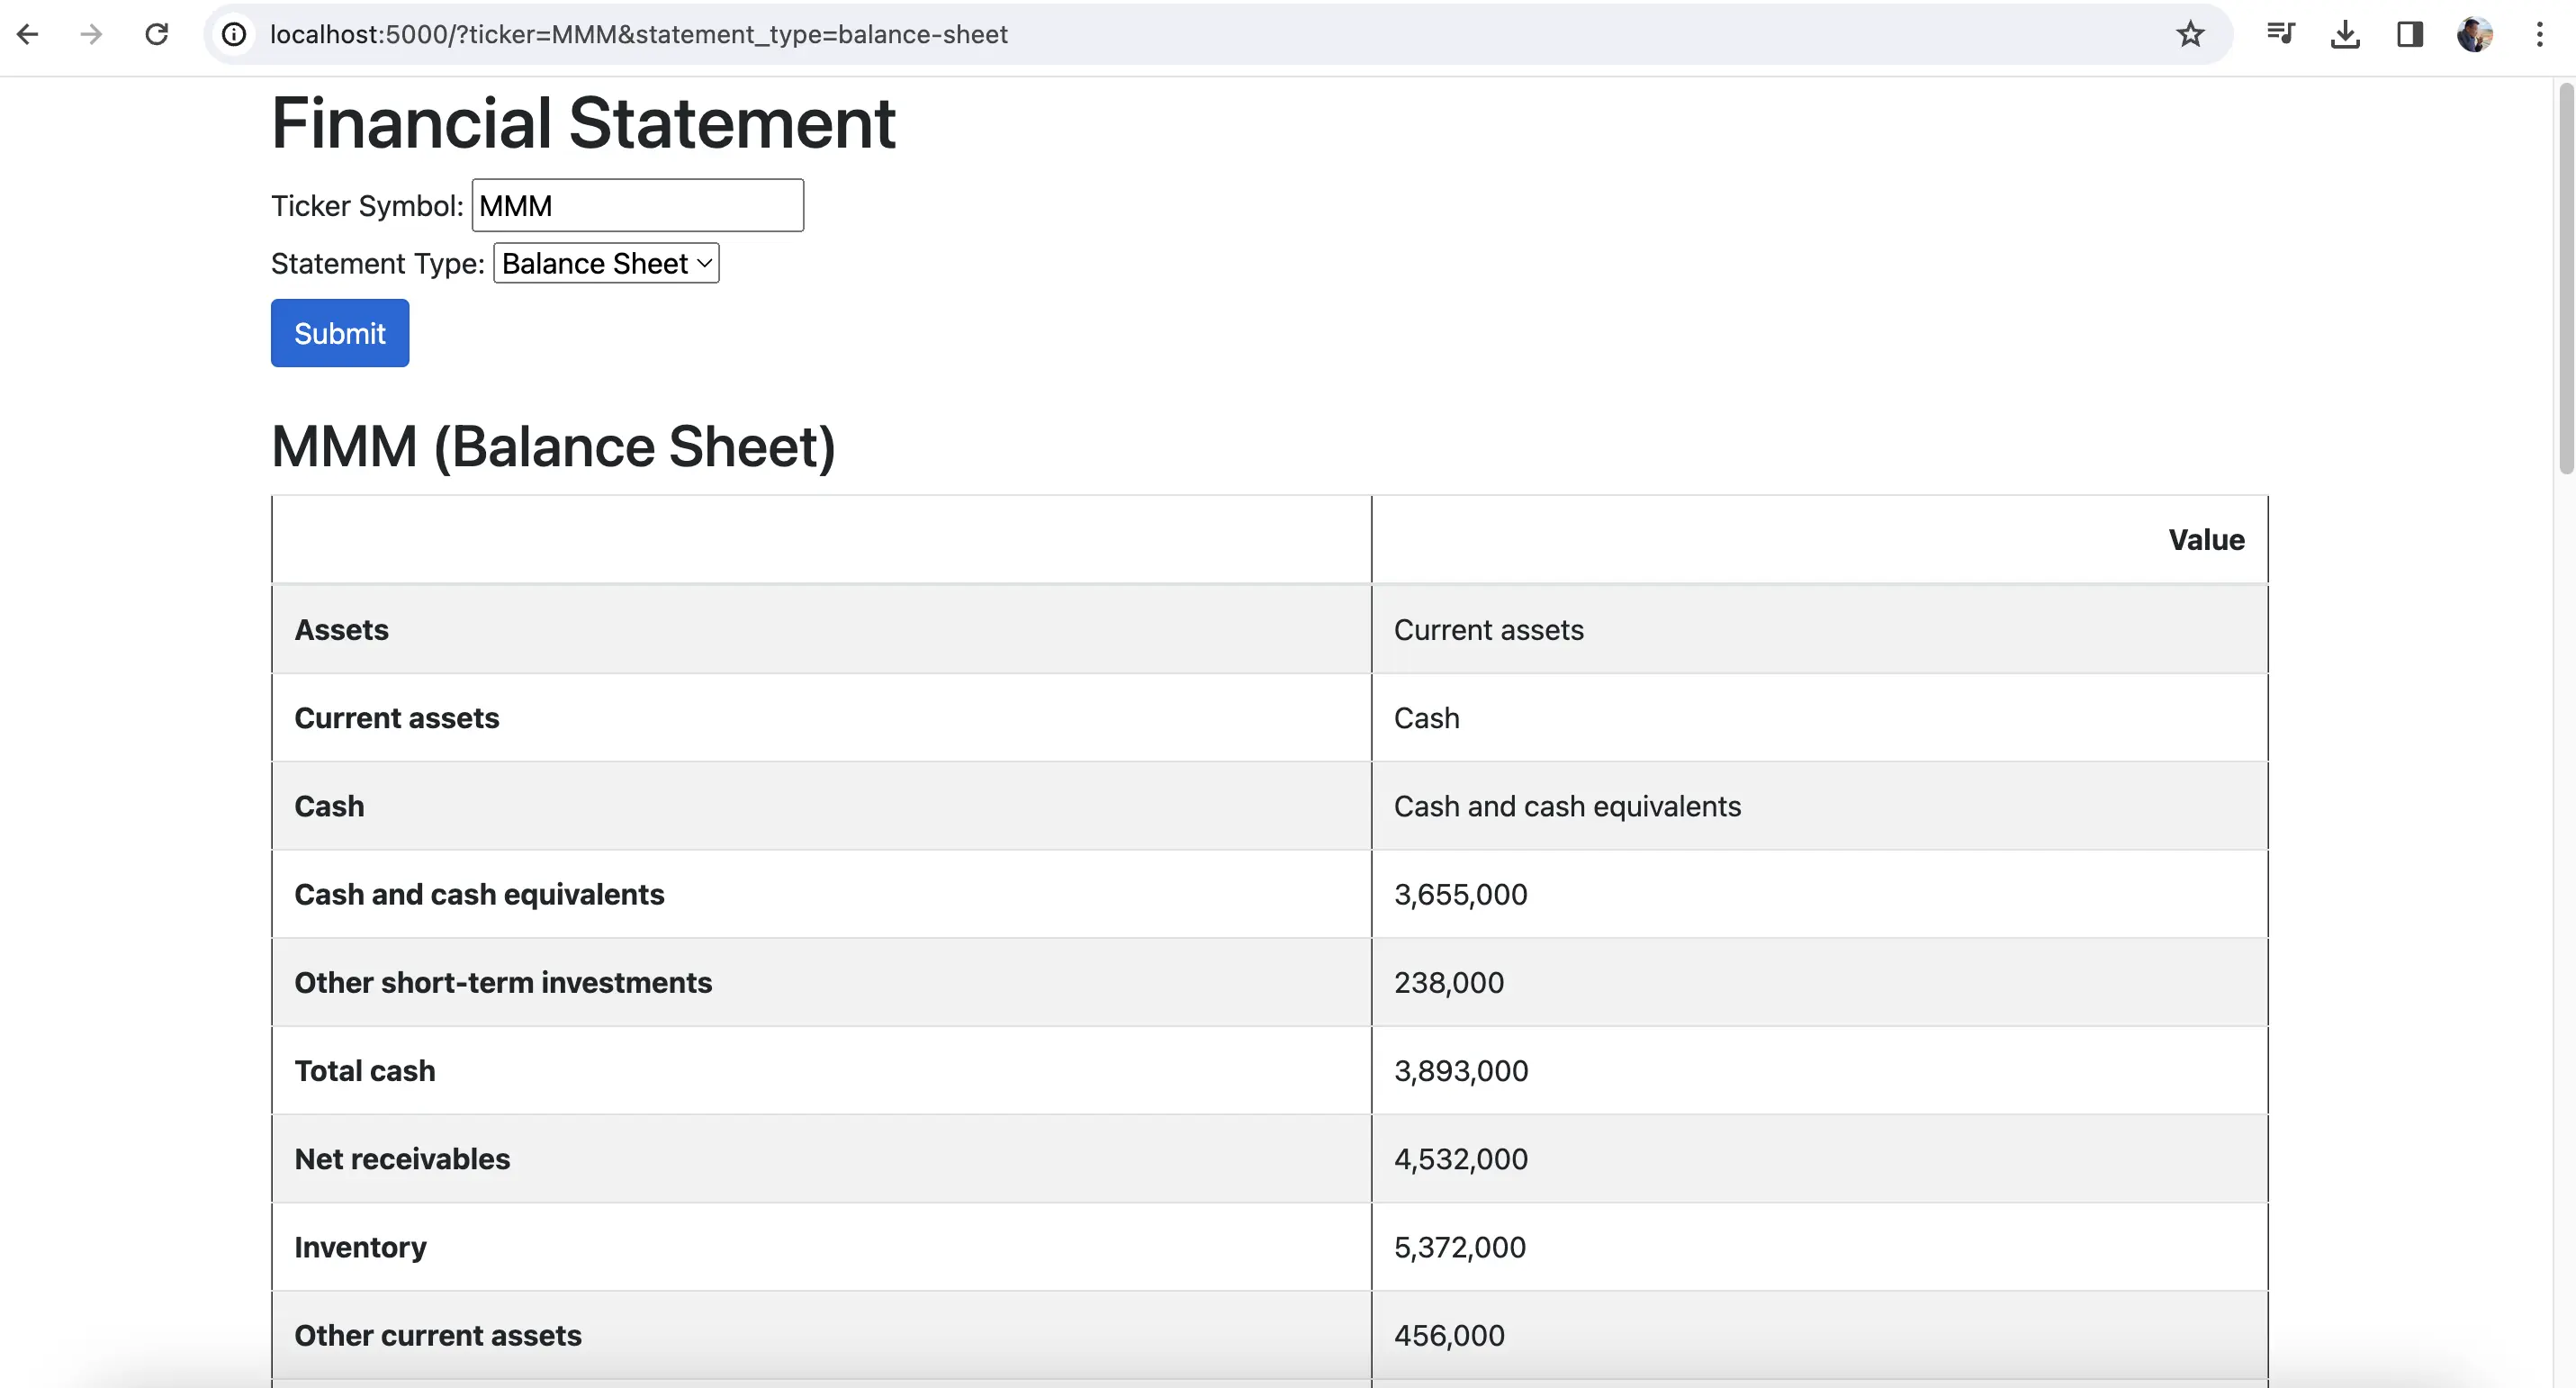2576x1388 pixels.
Task: Click the value 456,000
Action: [1449, 1335]
